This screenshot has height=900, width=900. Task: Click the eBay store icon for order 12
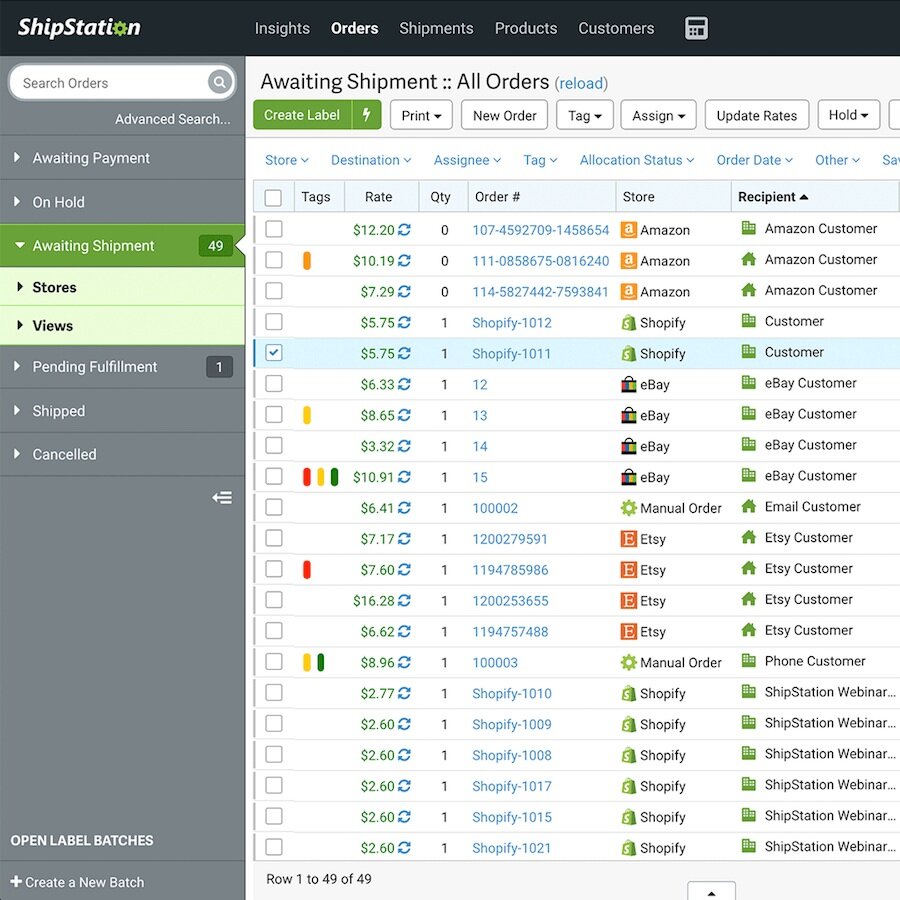pyautogui.click(x=629, y=384)
